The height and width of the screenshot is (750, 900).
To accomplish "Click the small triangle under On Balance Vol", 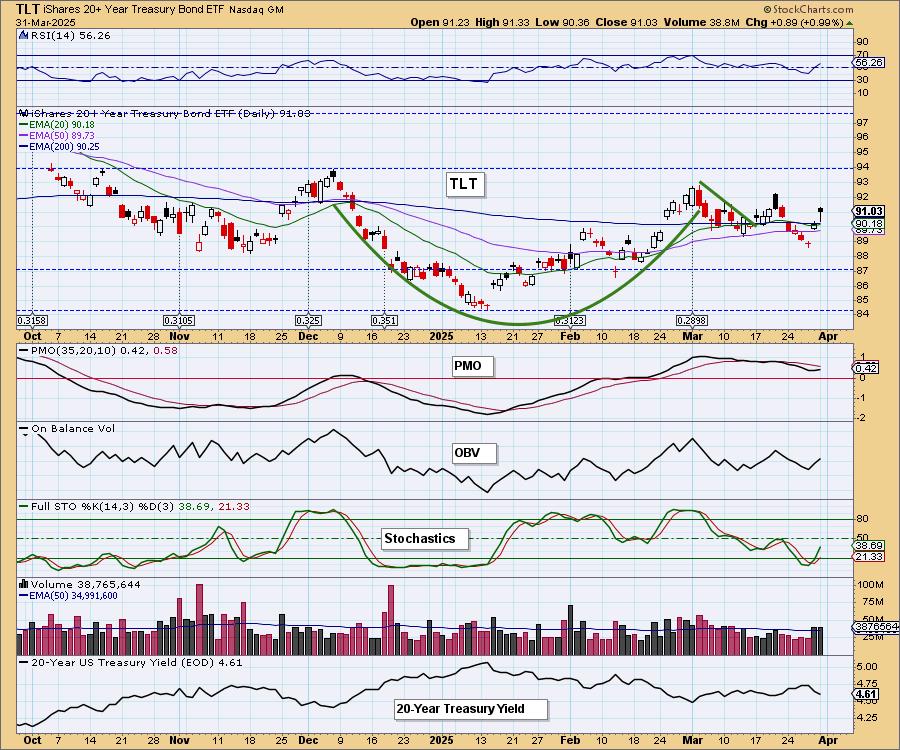I will pyautogui.click(x=25, y=436).
